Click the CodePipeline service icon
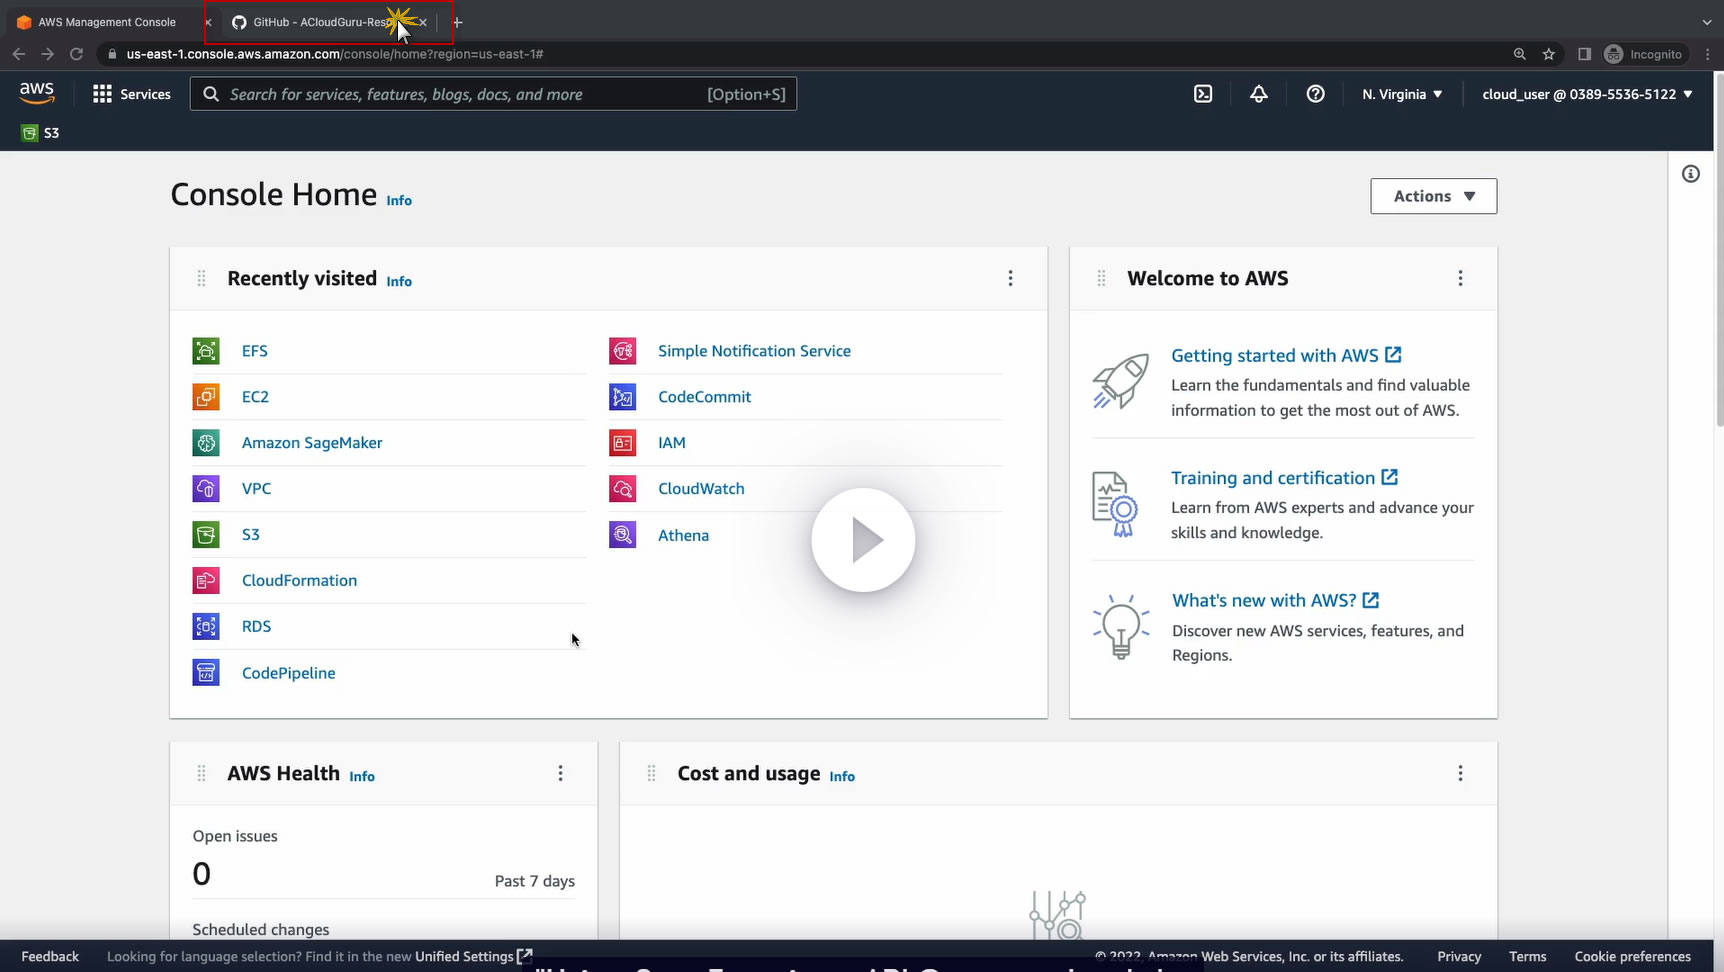Image resolution: width=1724 pixels, height=972 pixels. click(206, 673)
